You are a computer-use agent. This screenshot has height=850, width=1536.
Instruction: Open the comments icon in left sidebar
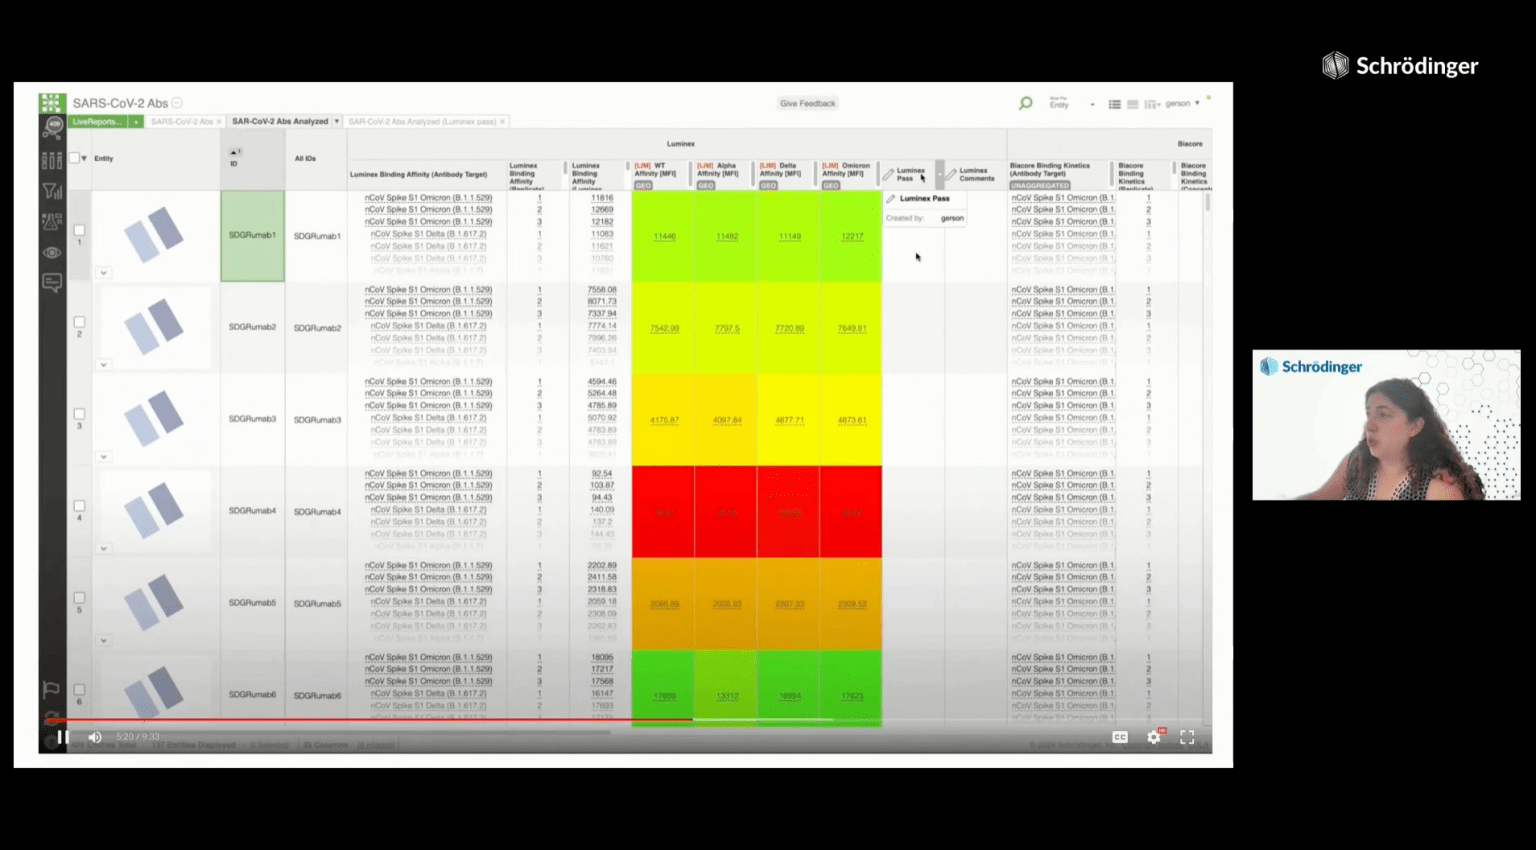click(x=52, y=283)
